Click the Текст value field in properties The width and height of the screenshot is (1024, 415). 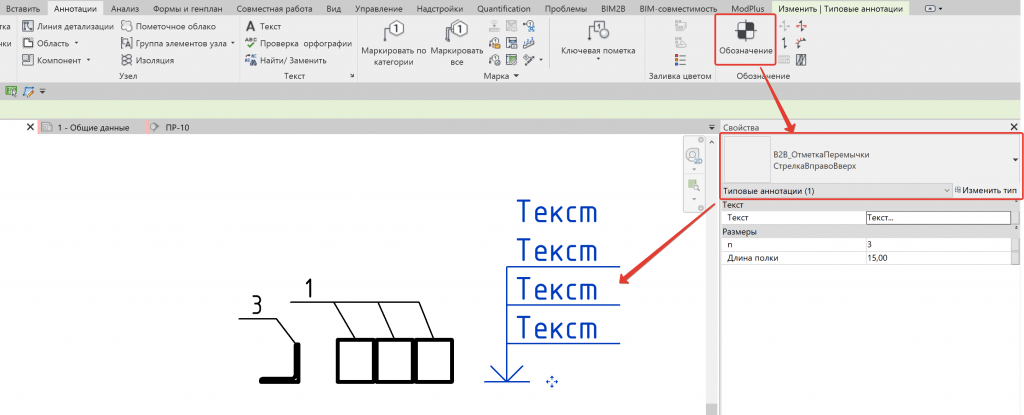click(937, 217)
